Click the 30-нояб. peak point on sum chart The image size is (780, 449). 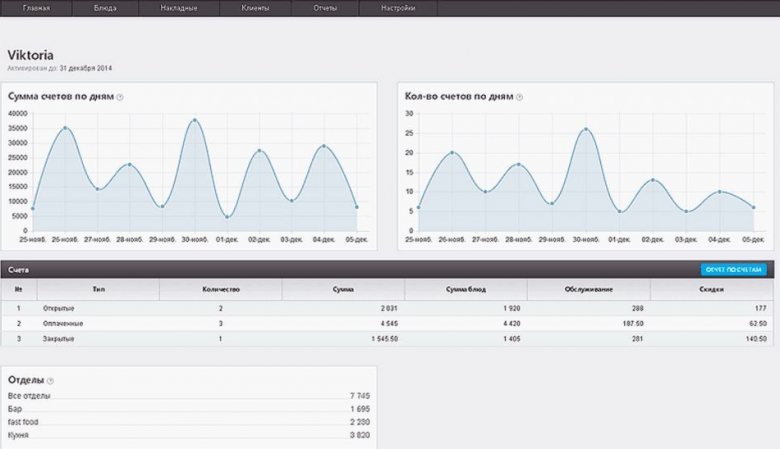click(195, 120)
